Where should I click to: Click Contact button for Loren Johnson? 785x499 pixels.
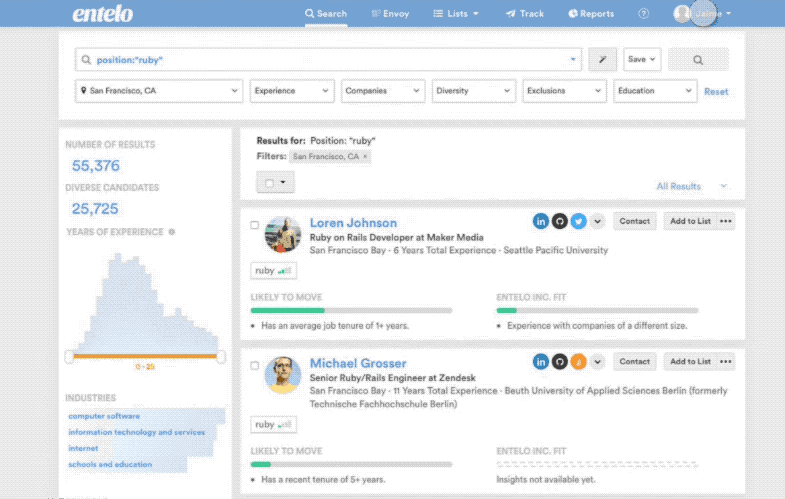634,221
